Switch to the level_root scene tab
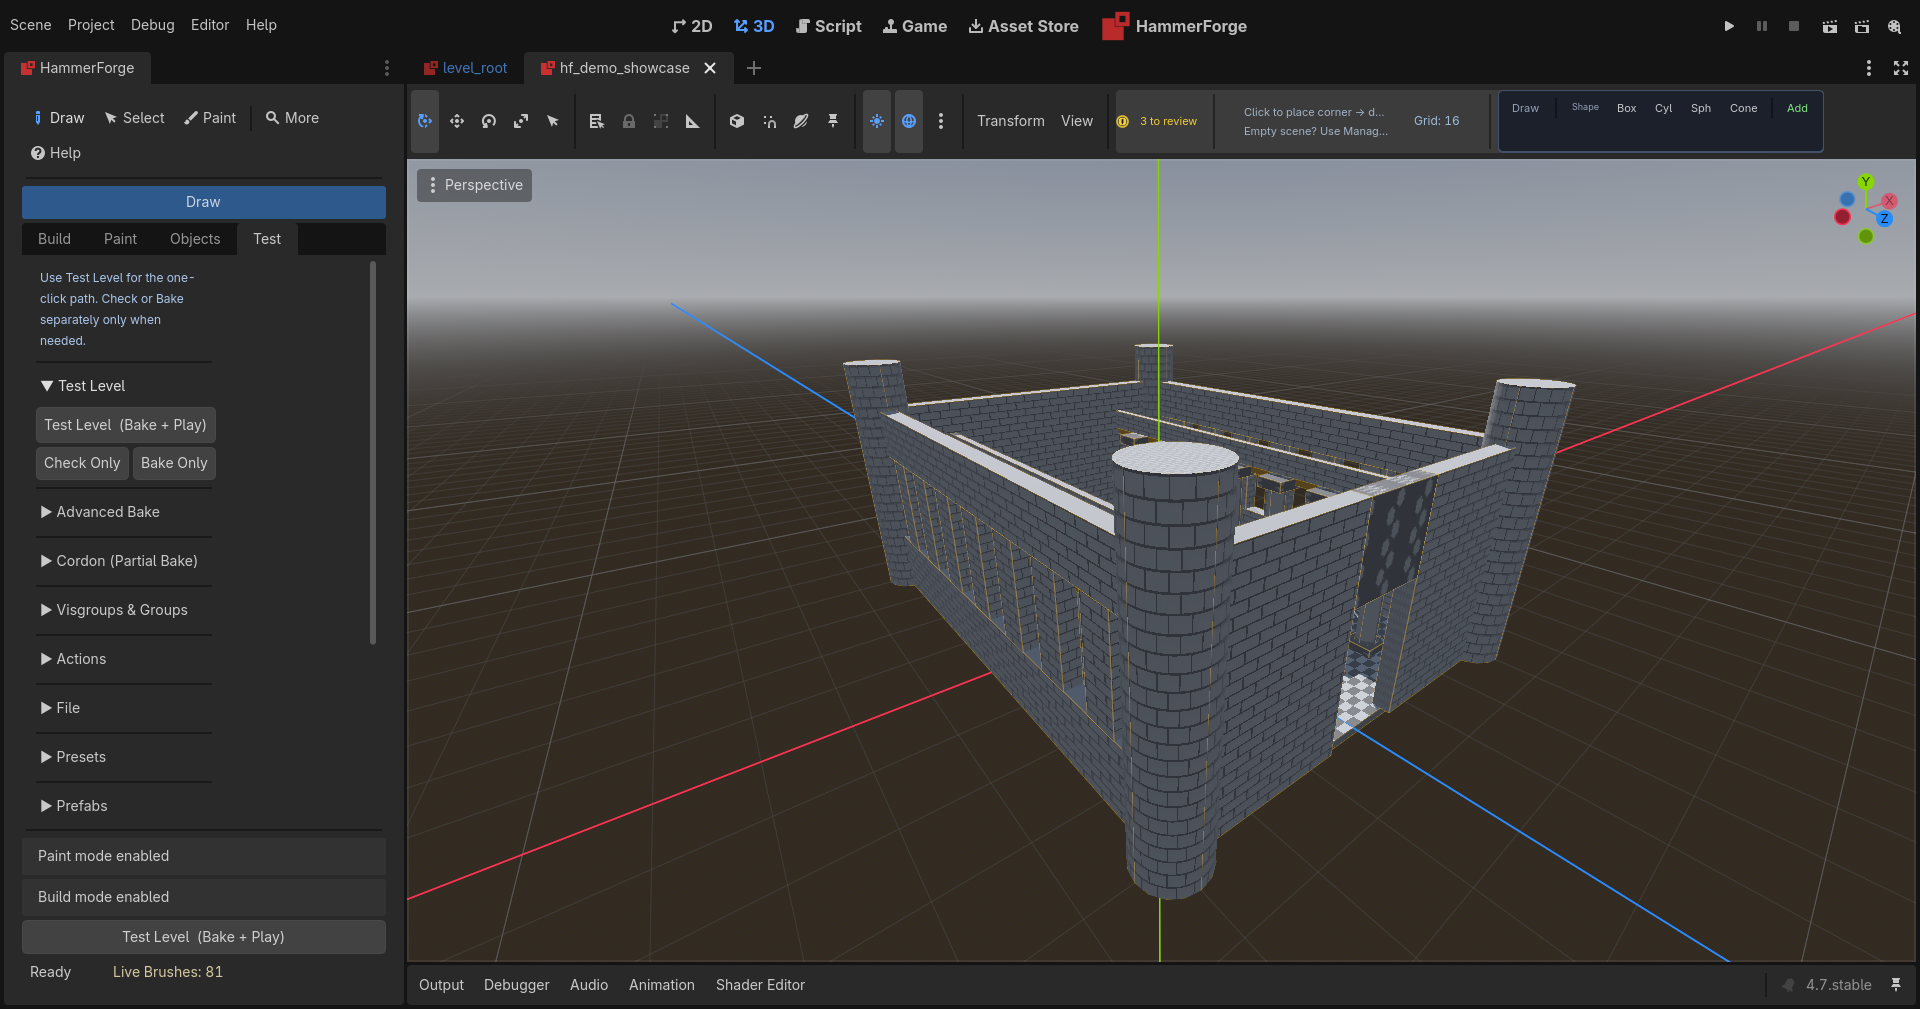 click(466, 68)
